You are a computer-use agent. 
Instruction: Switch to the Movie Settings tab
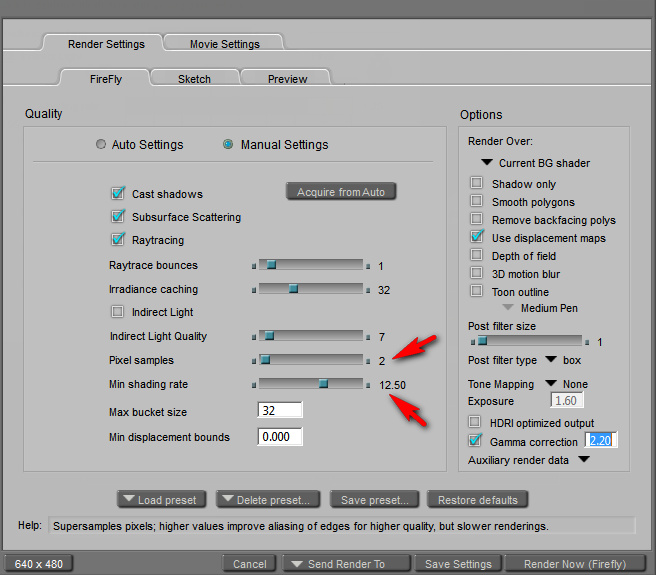pyautogui.click(x=225, y=44)
